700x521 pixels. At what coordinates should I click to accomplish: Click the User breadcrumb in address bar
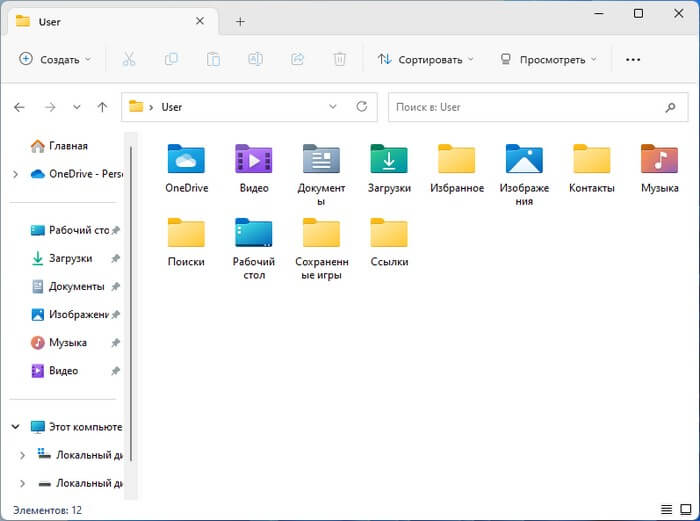(x=171, y=107)
